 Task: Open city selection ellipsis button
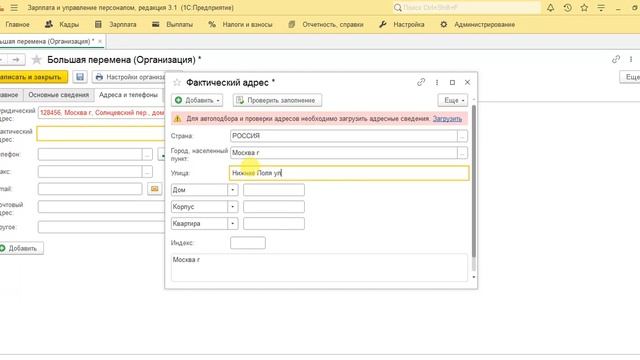coord(462,153)
